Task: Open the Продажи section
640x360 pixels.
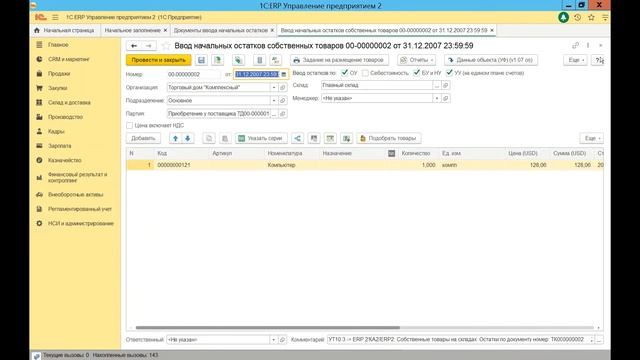Action: tap(59, 73)
